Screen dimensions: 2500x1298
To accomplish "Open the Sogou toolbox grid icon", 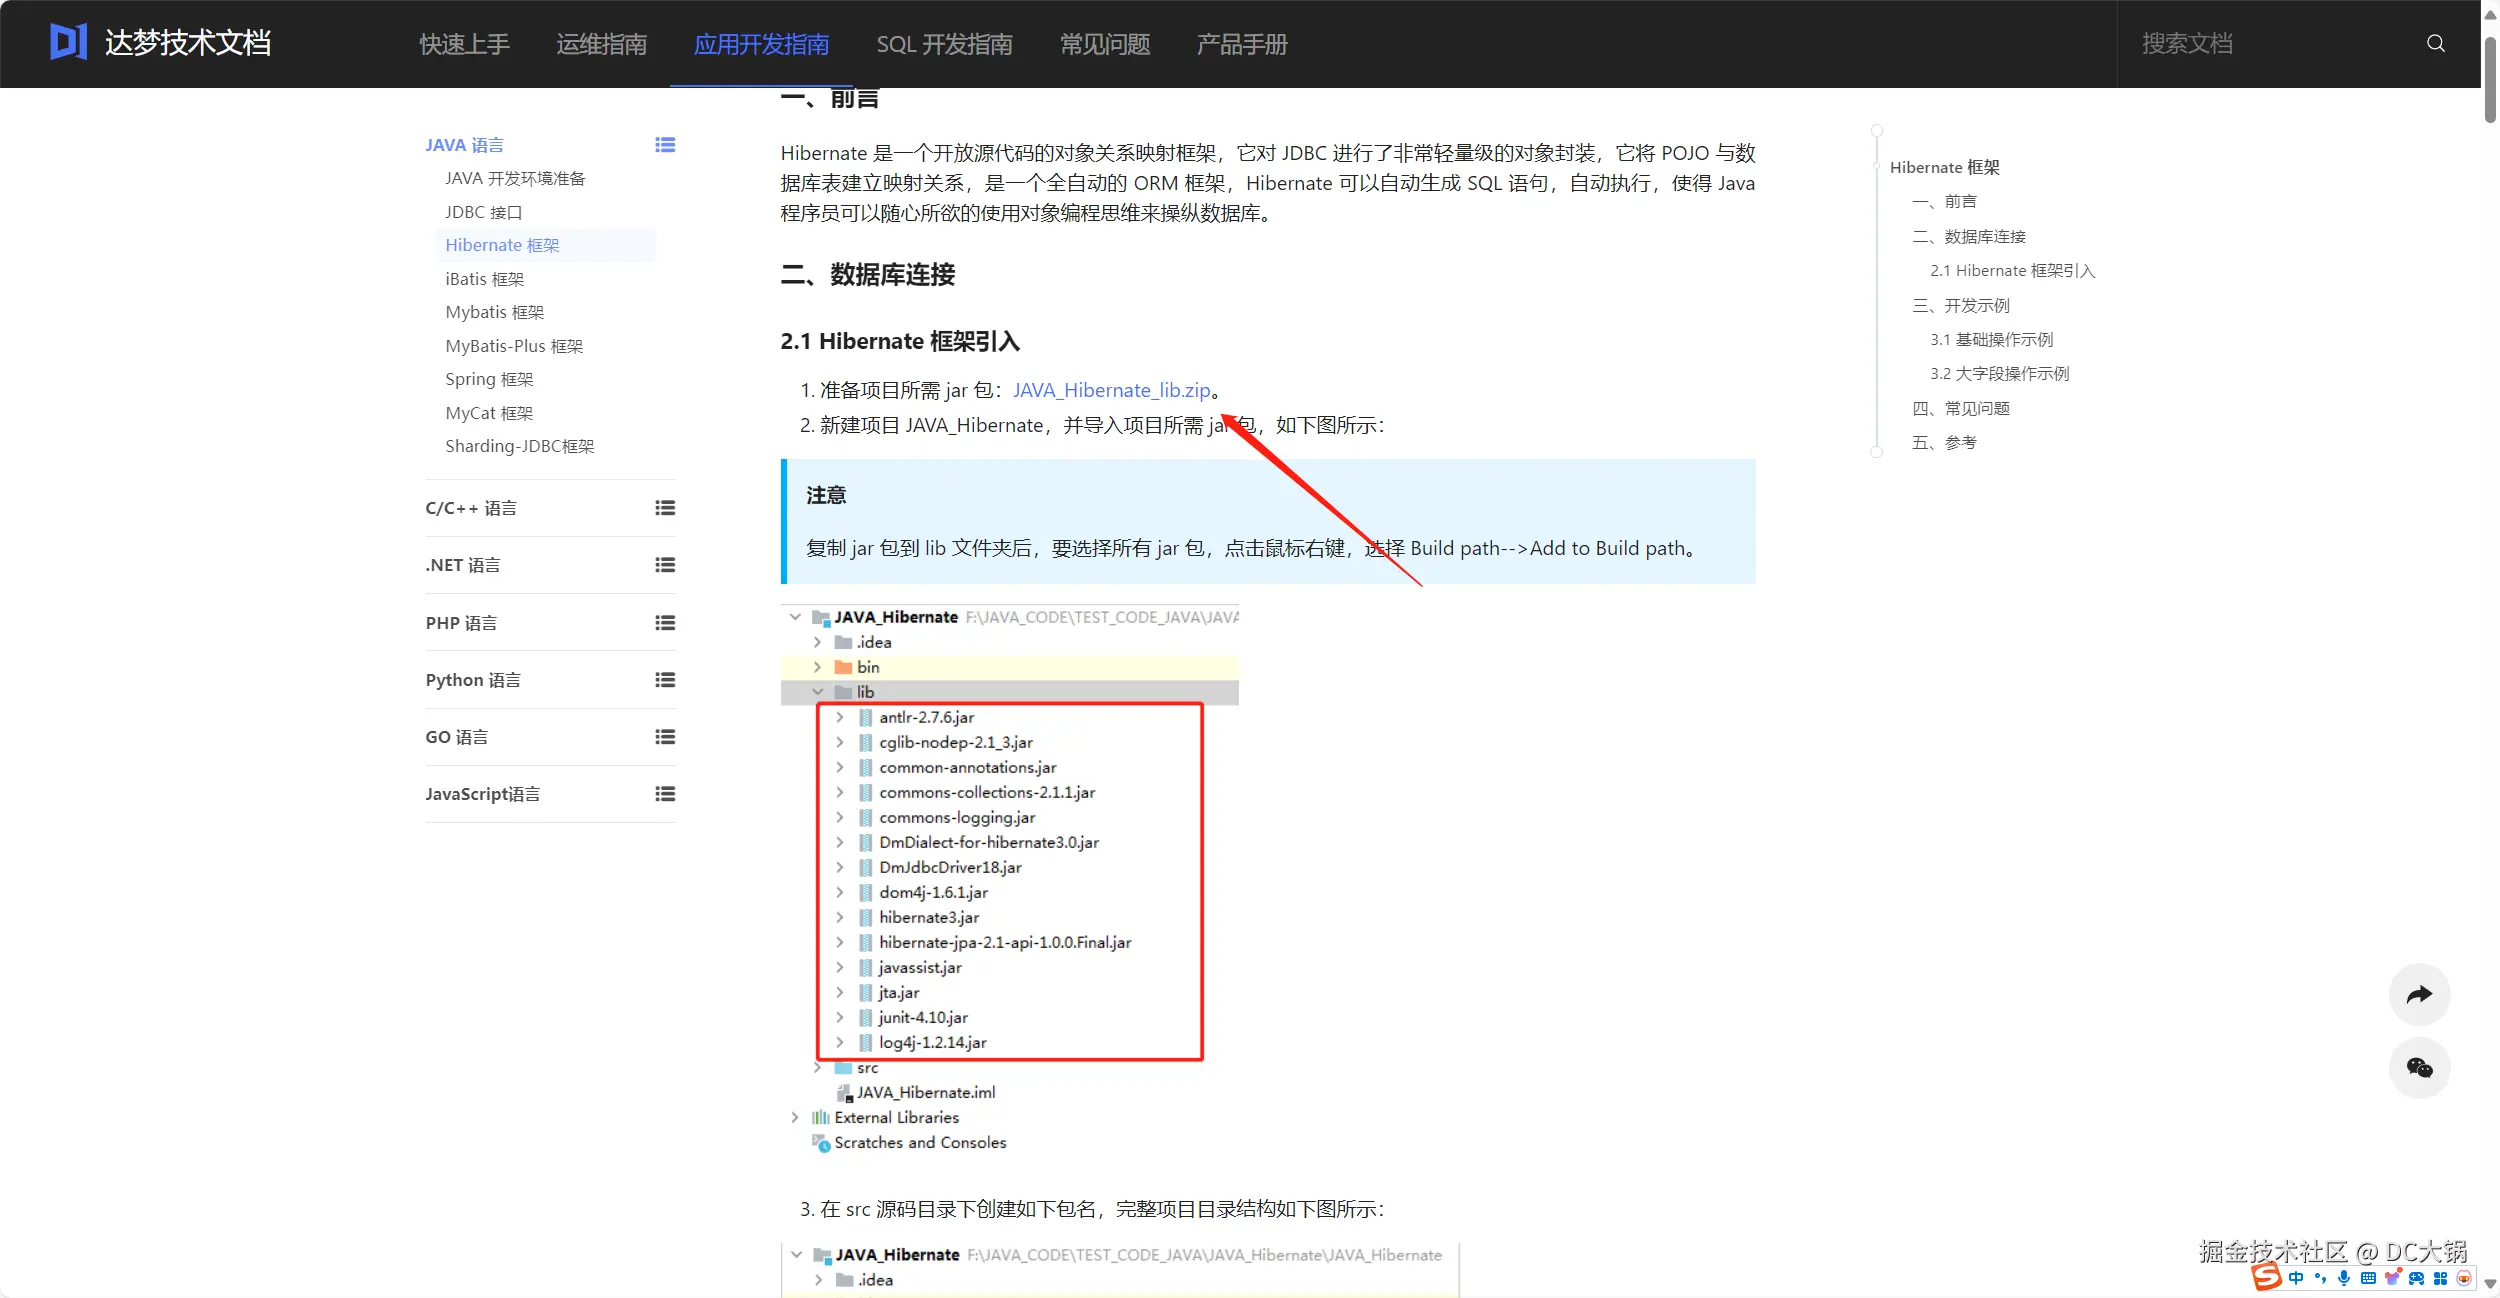I will 2440,1280.
